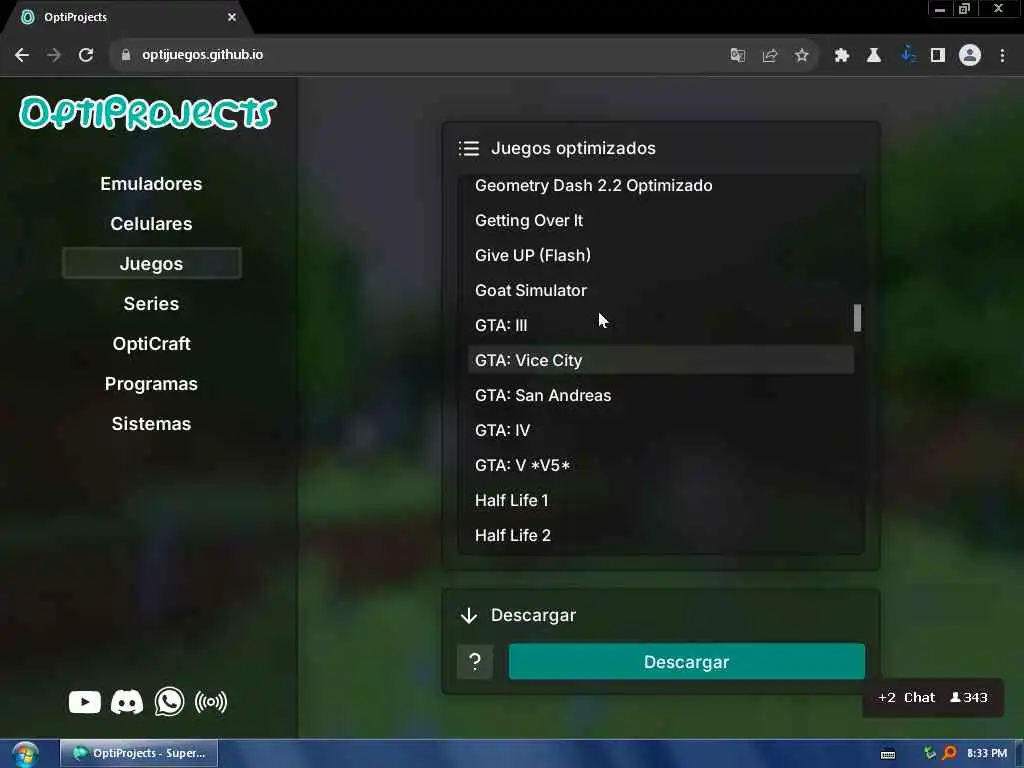The width and height of the screenshot is (1024, 768).
Task: Open the WhatsApp group icon
Action: pos(169,702)
